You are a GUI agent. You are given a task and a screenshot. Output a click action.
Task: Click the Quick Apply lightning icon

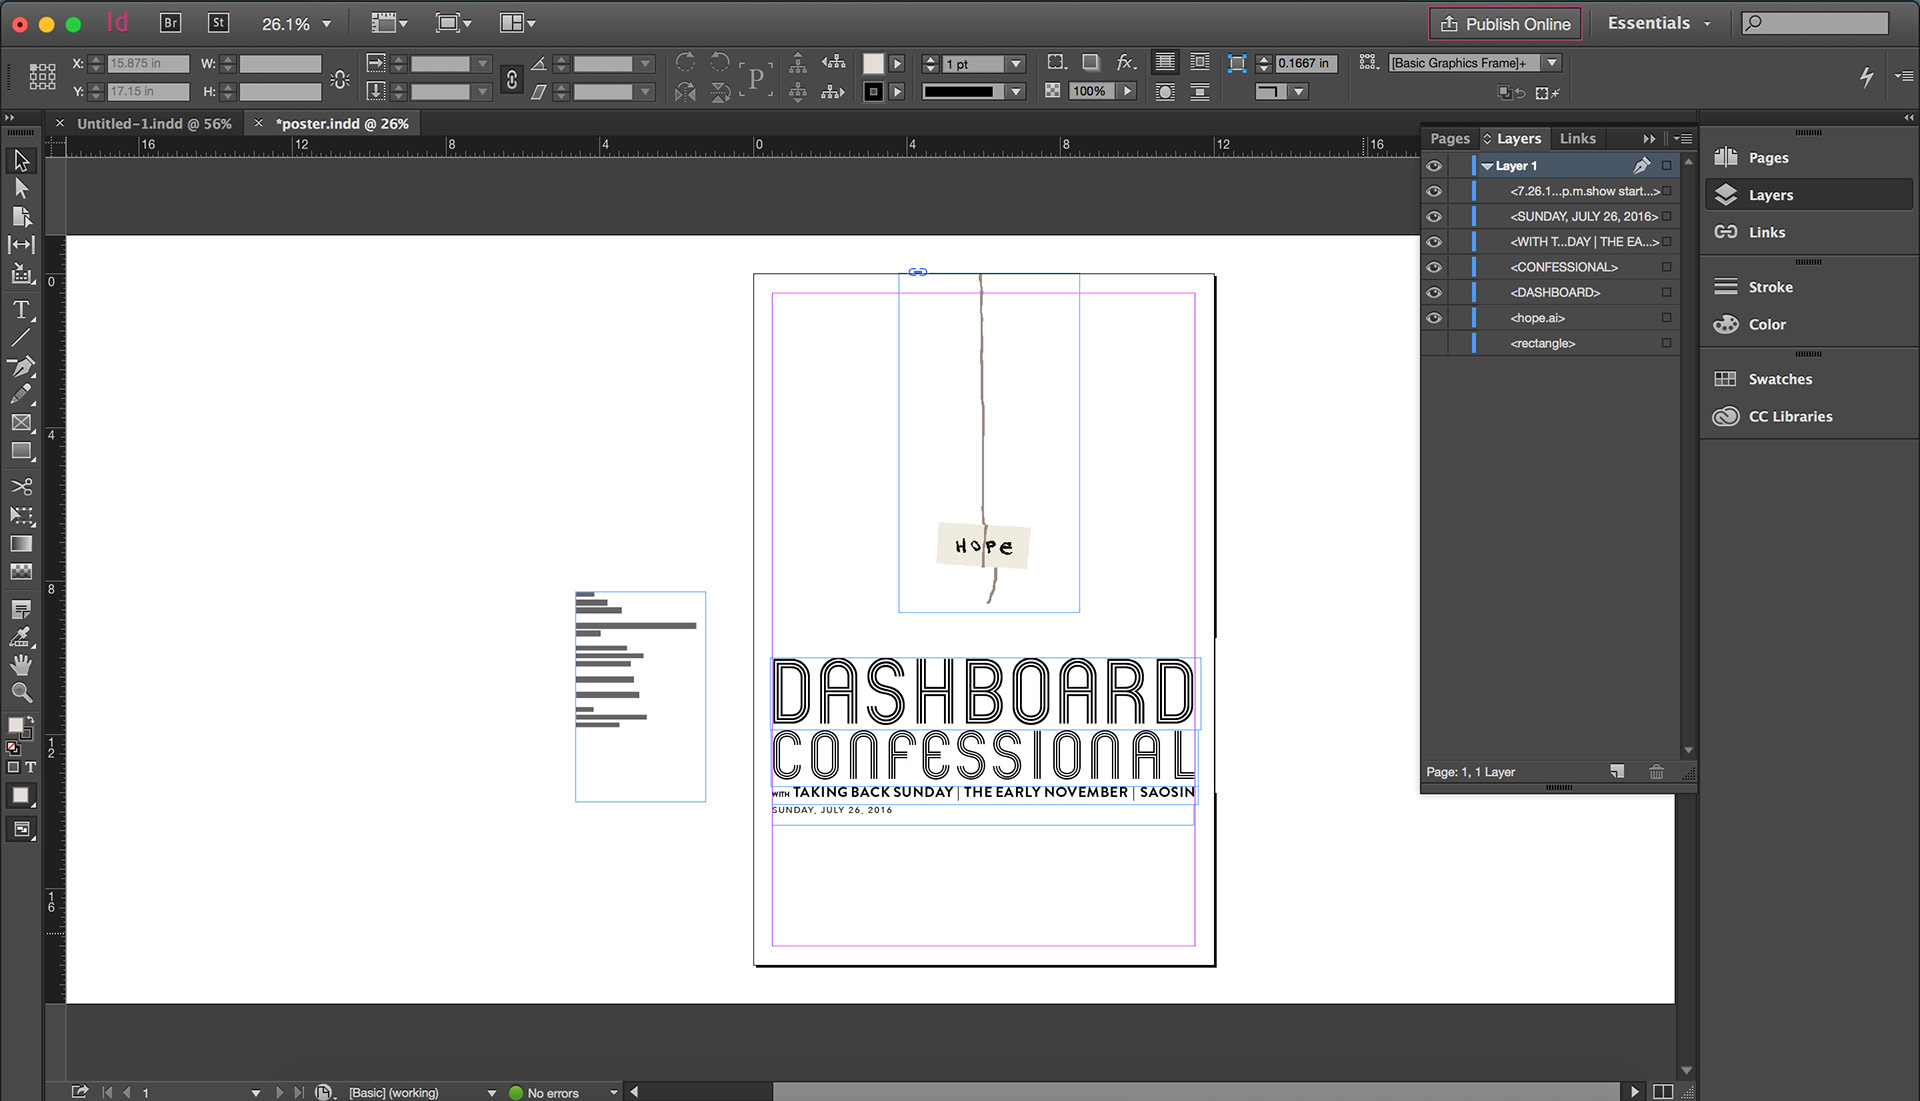tap(1866, 76)
